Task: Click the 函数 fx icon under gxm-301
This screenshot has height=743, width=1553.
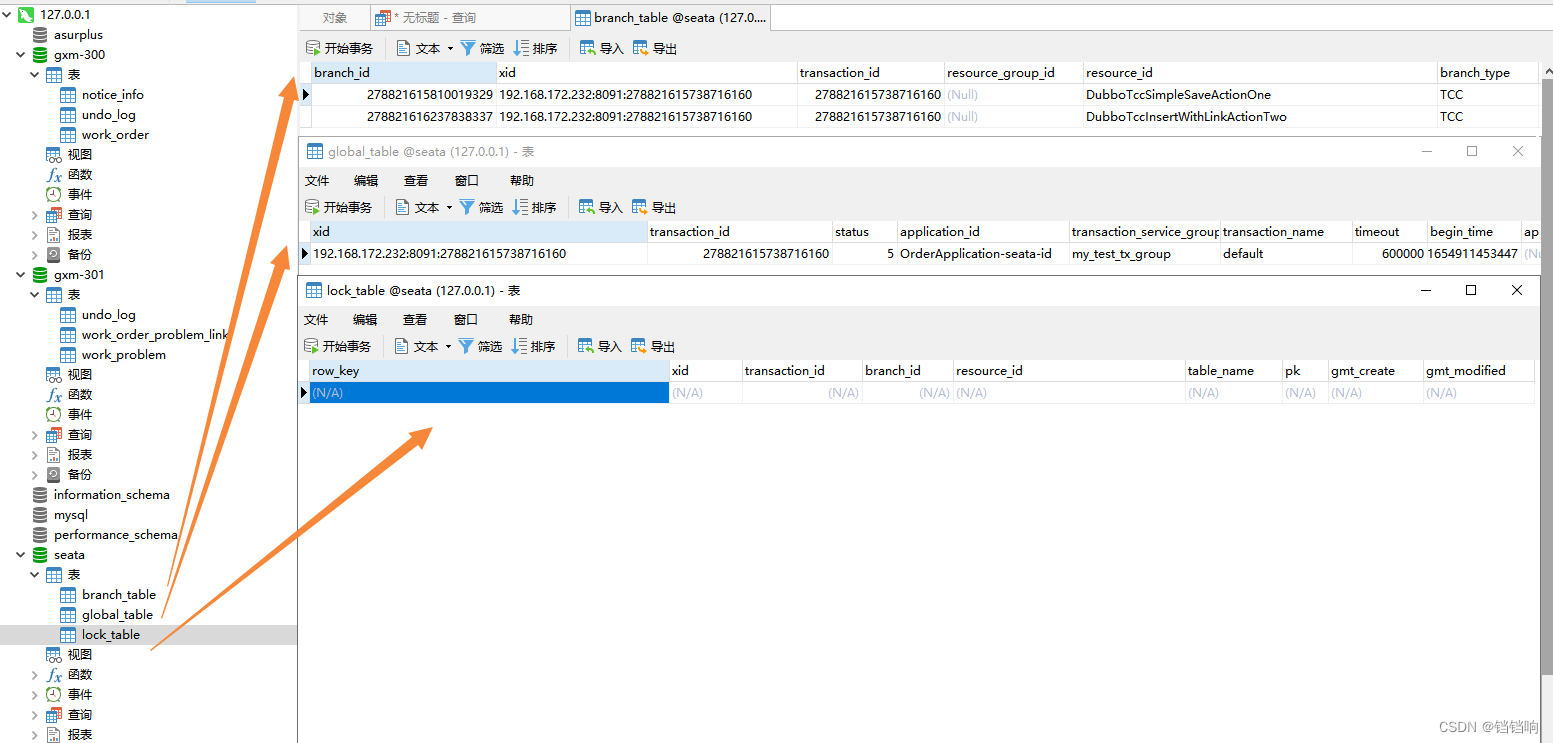Action: coord(54,395)
